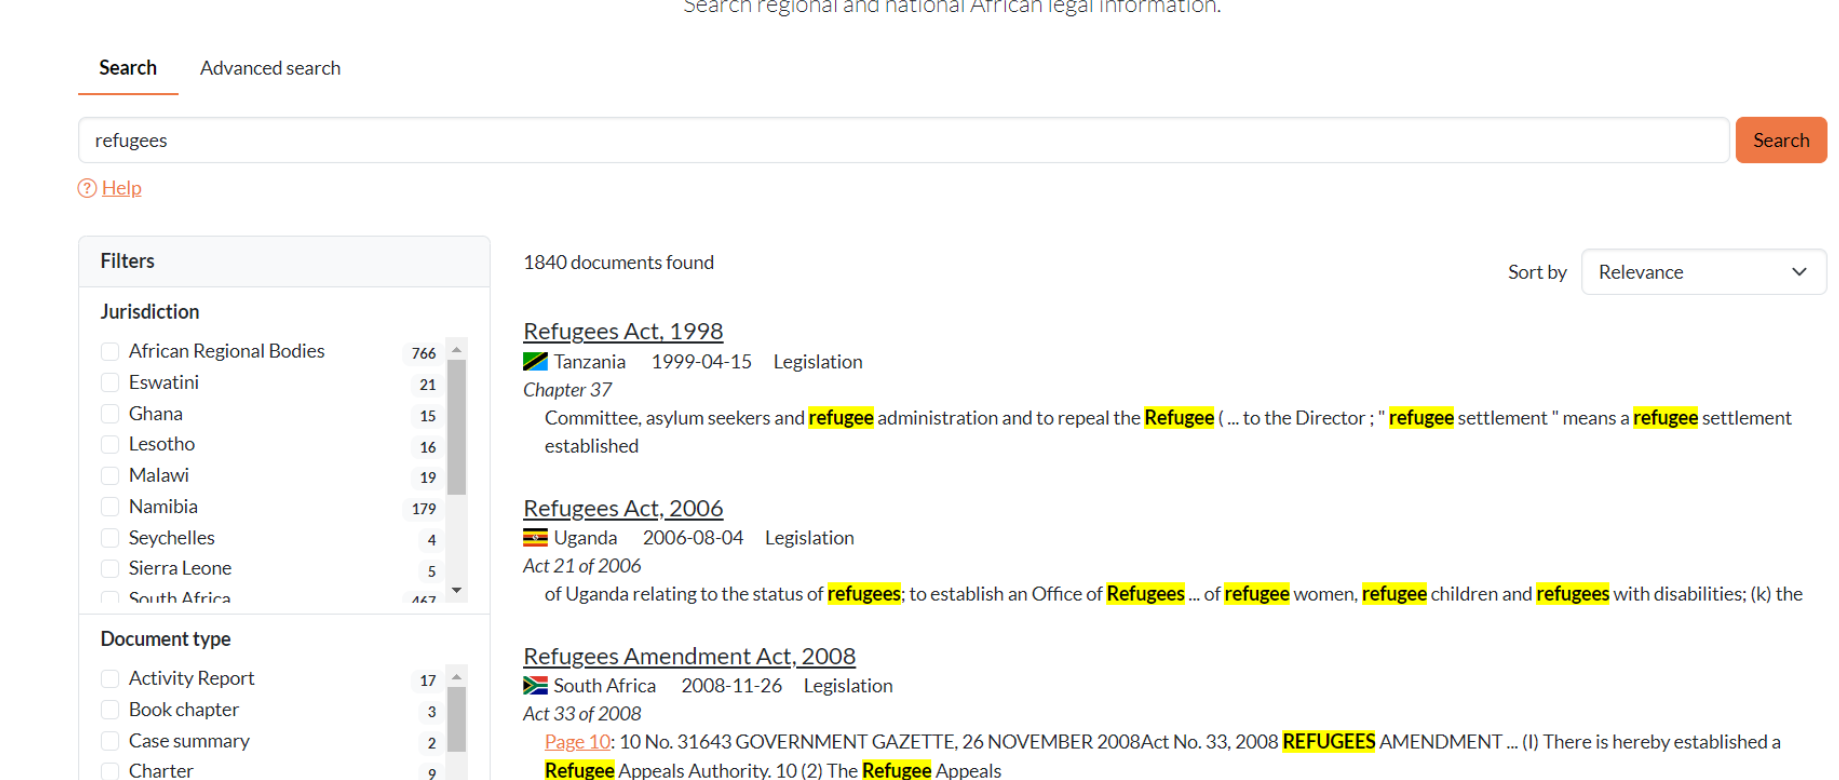
Task: Open the Sort by Relevance dropdown
Action: tap(1702, 272)
